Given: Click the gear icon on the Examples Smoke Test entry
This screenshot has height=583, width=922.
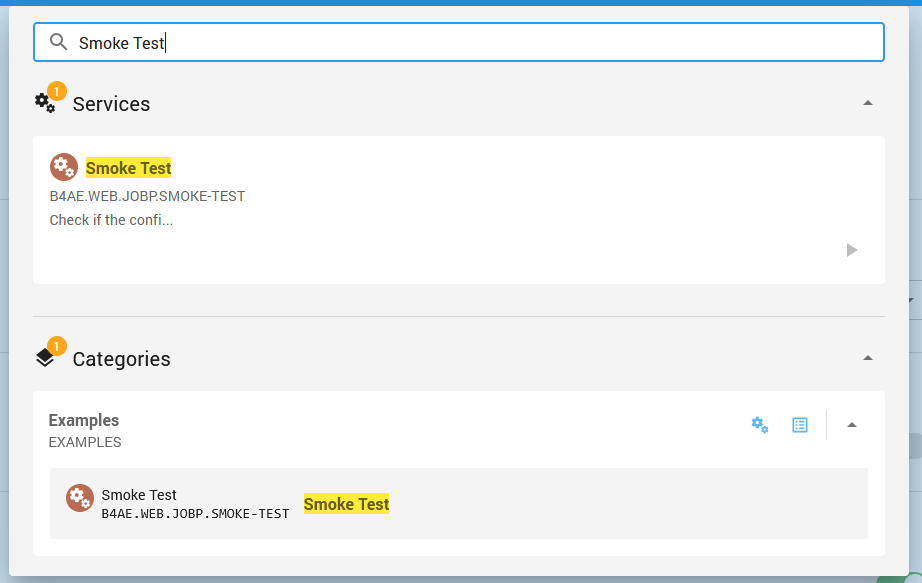Looking at the screenshot, I should (79, 498).
